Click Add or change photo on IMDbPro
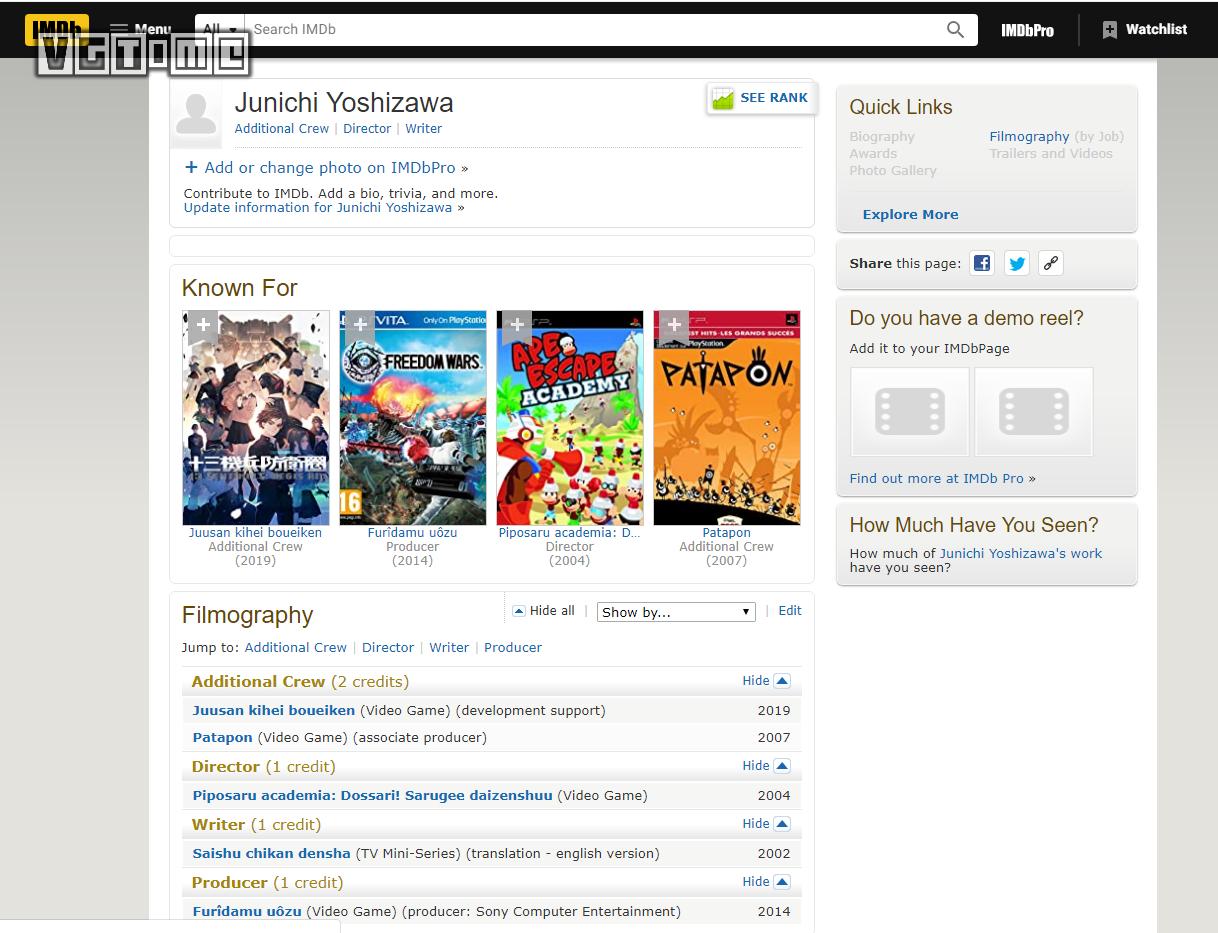This screenshot has width=1218, height=933. [330, 168]
